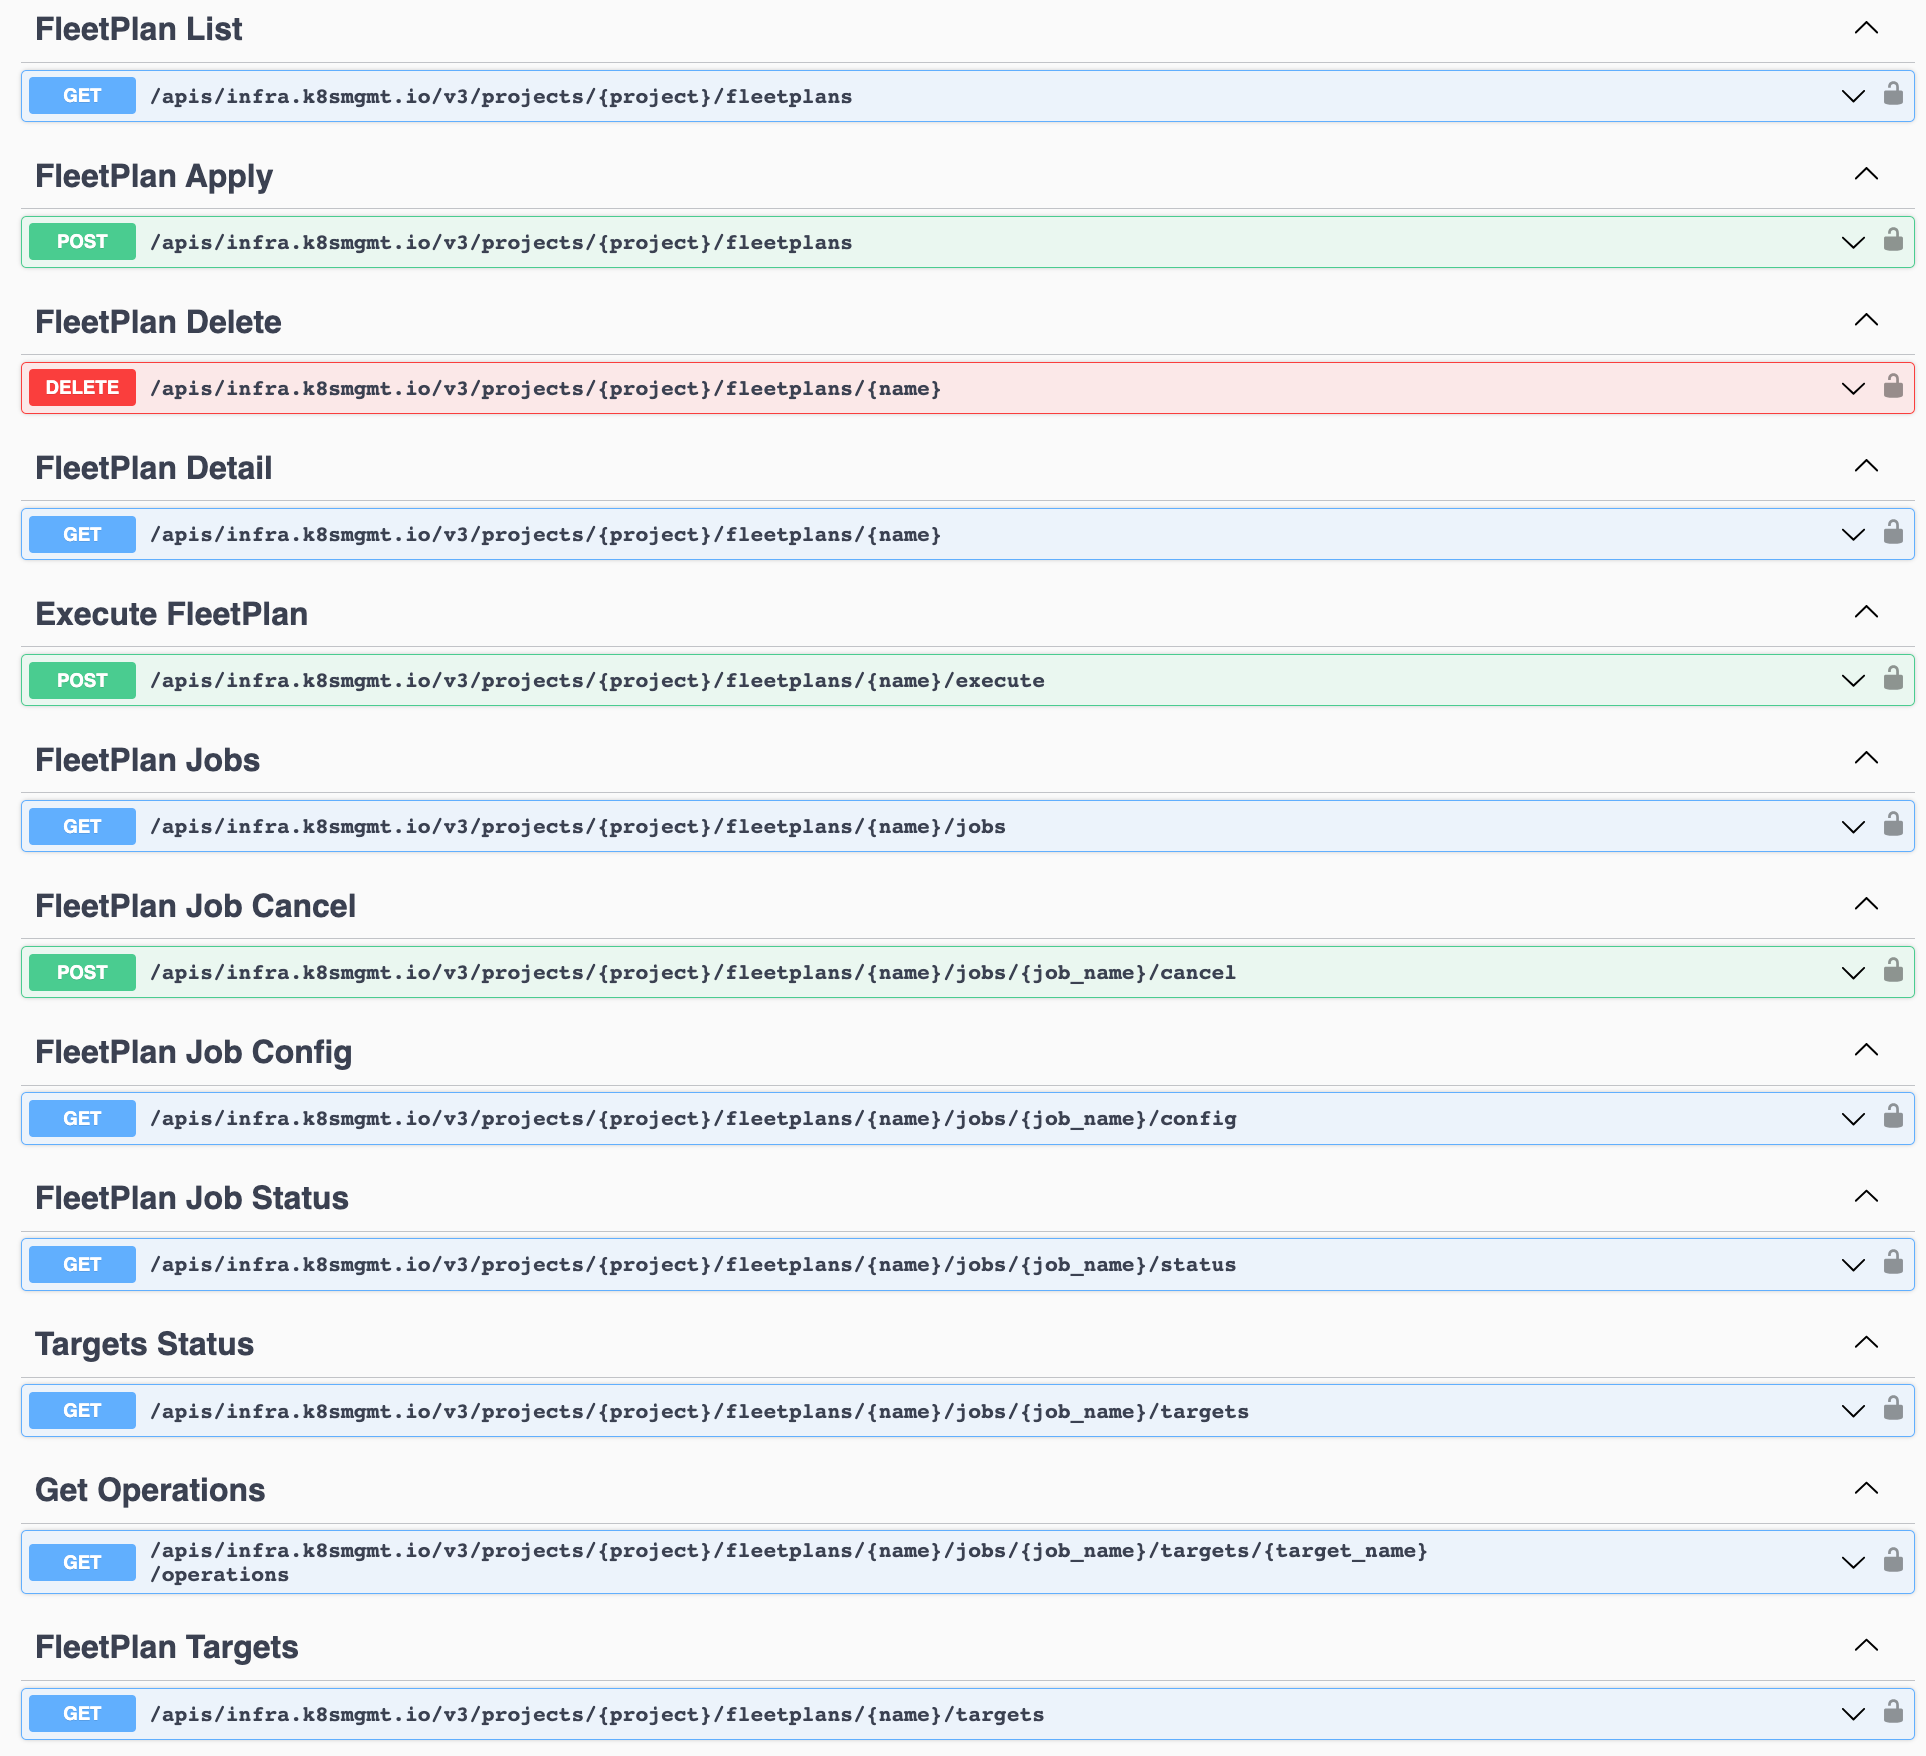The width and height of the screenshot is (1926, 1756).
Task: Collapse the FleetPlan Job Config section
Action: pyautogui.click(x=1866, y=1050)
